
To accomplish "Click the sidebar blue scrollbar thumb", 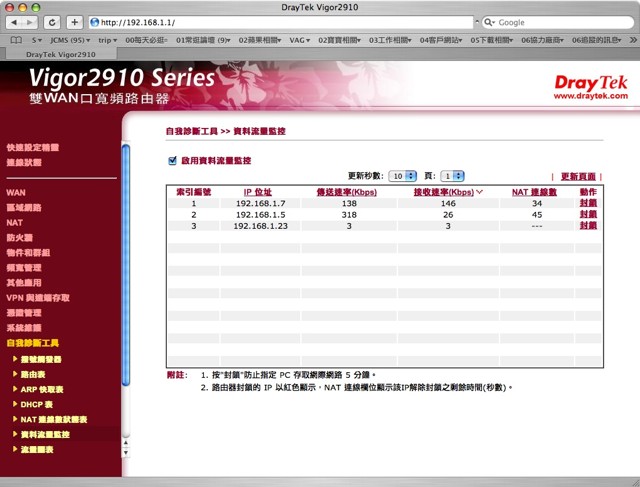I will tap(126, 265).
